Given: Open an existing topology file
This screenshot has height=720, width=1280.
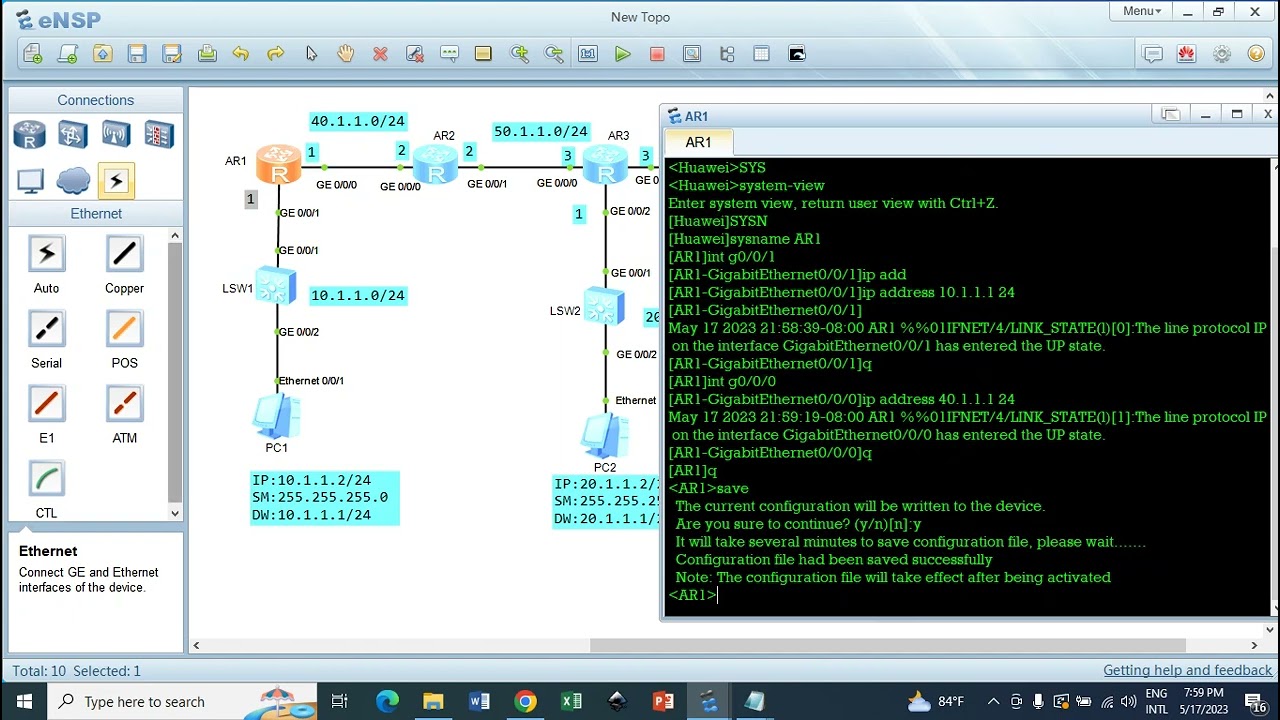Looking at the screenshot, I should click(102, 54).
